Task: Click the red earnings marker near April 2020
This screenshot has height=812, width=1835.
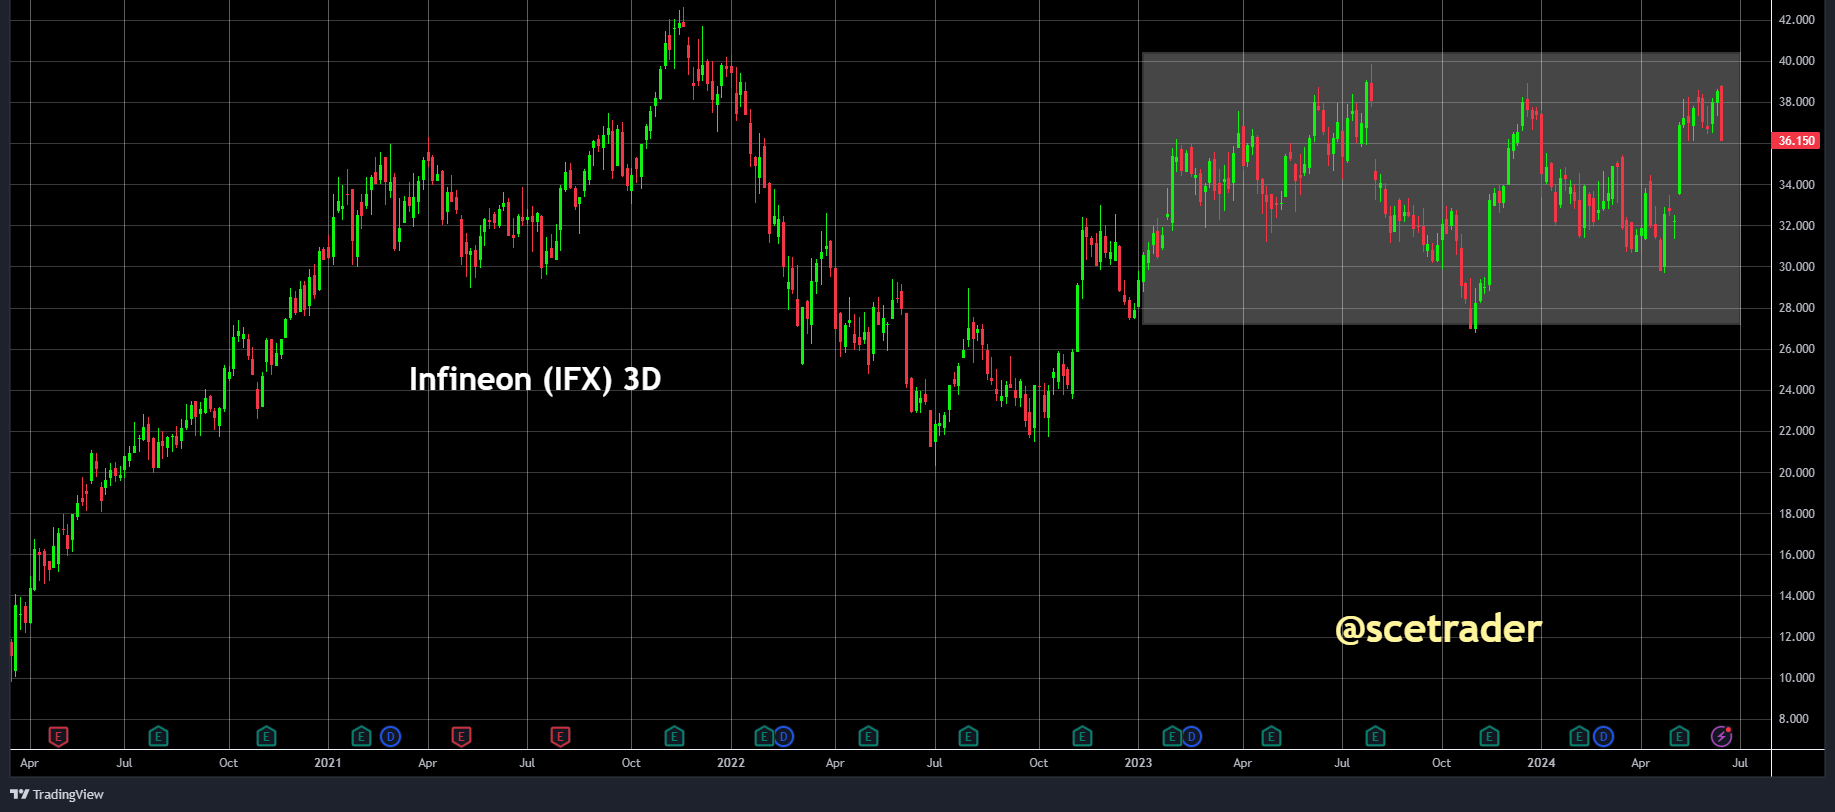Action: click(59, 737)
